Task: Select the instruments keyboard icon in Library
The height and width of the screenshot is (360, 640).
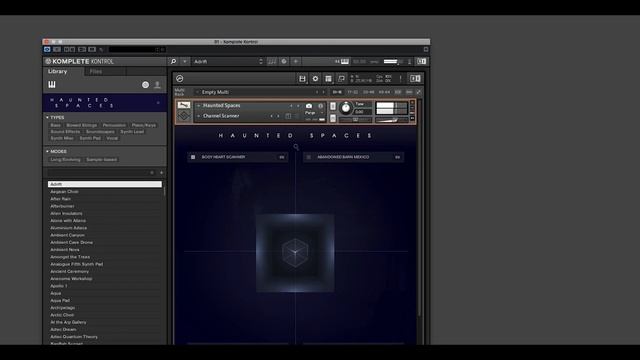Action: pyautogui.click(x=52, y=84)
